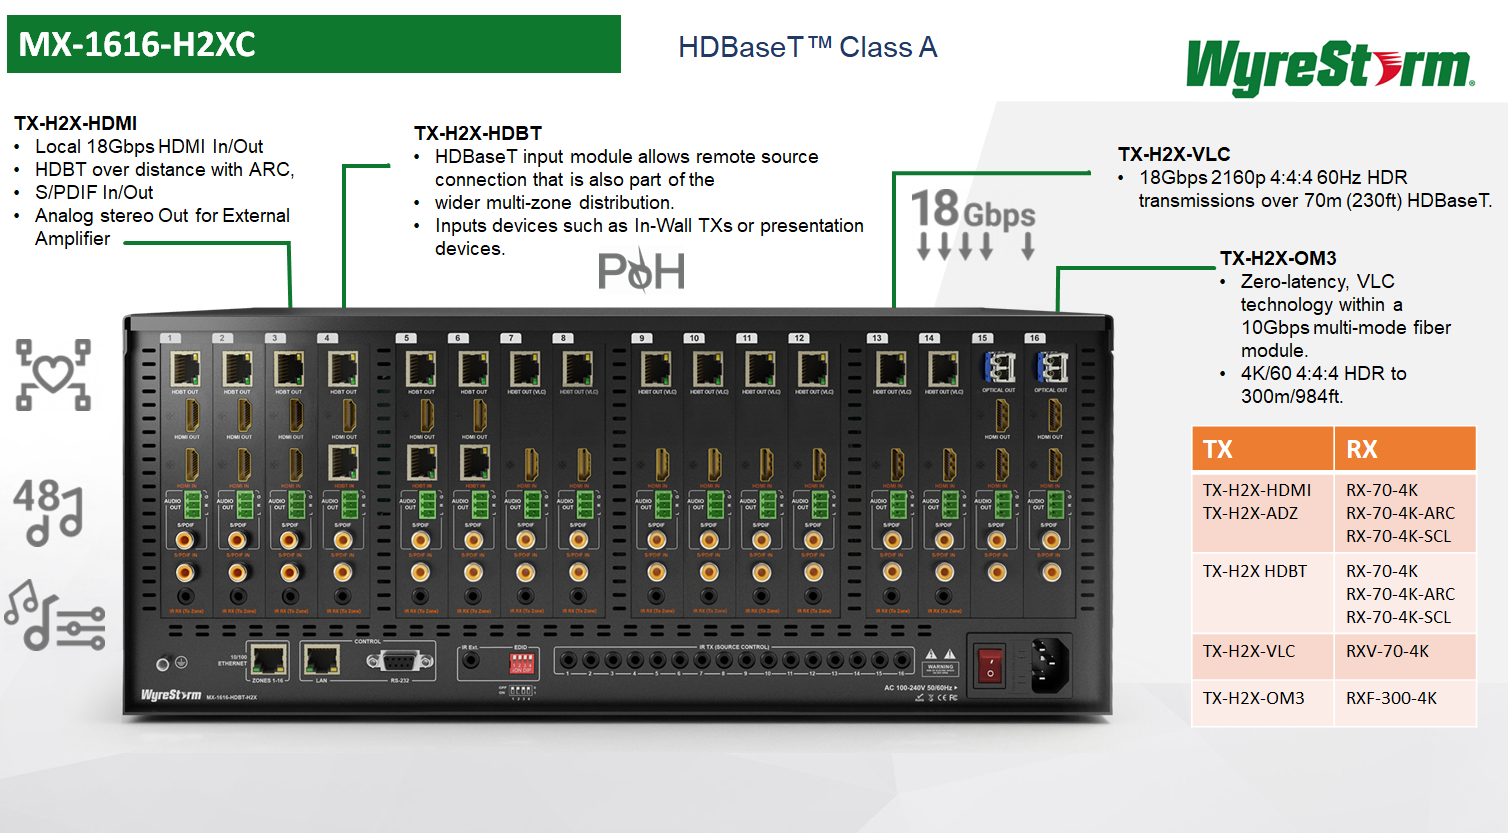Click RXF-300-4K in the RX column
The height and width of the screenshot is (833, 1508).
[1391, 698]
